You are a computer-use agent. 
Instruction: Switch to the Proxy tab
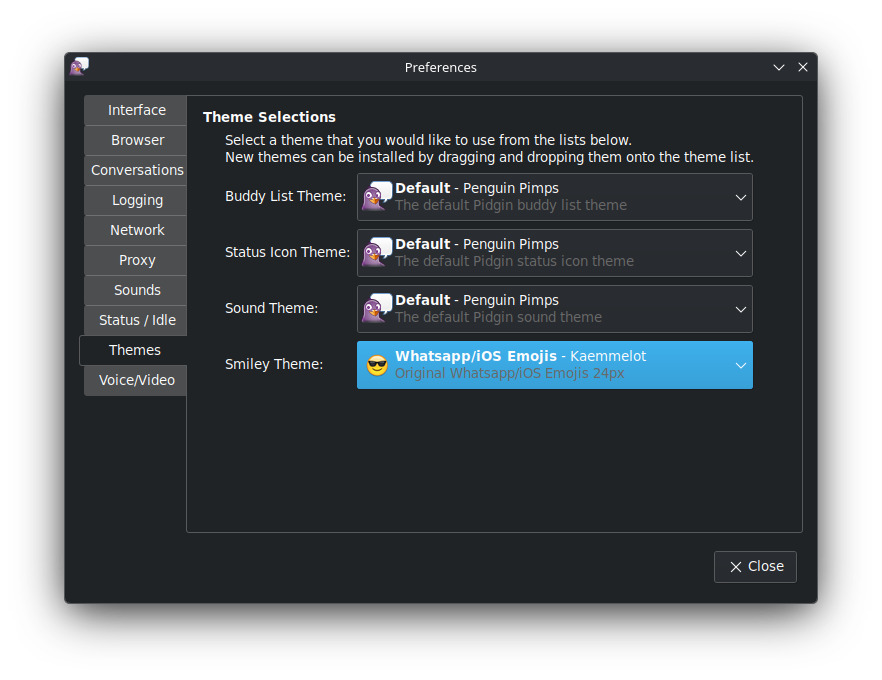coord(136,260)
